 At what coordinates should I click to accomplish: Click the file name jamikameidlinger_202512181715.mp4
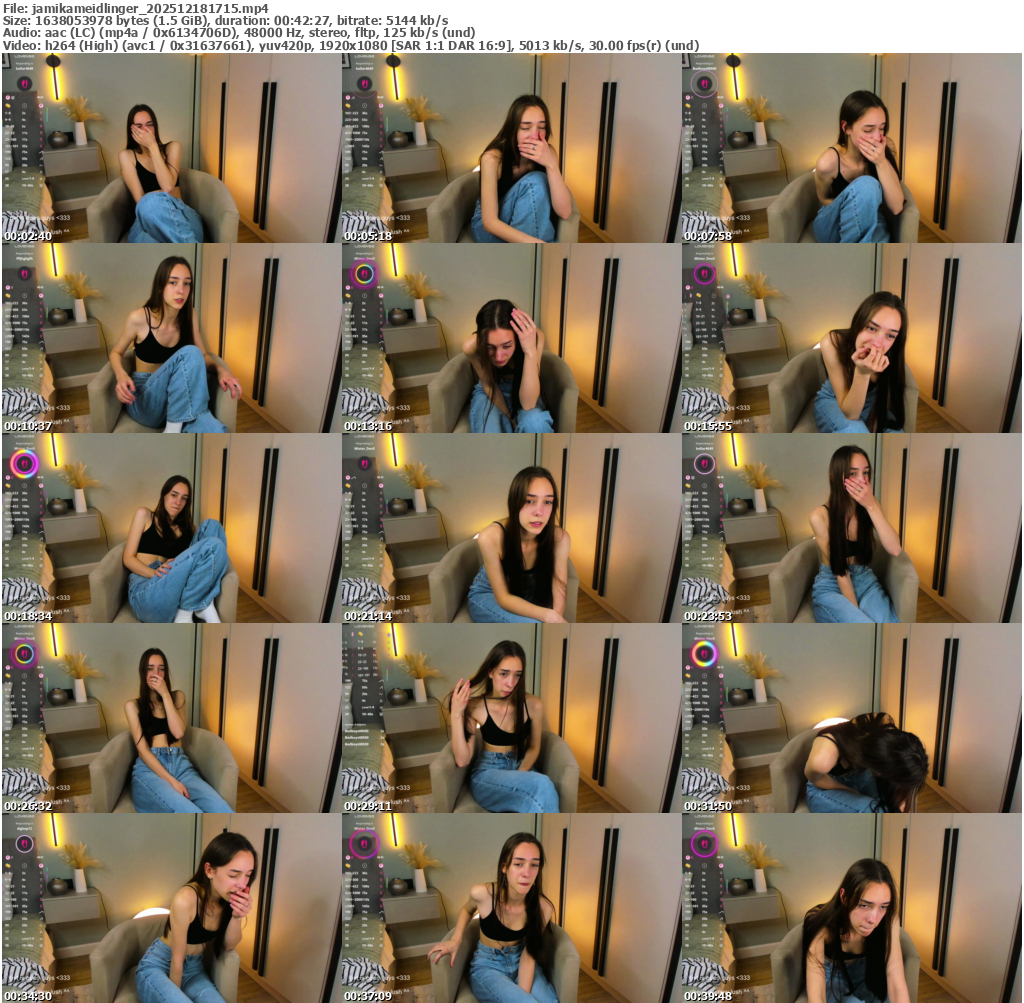pos(150,8)
